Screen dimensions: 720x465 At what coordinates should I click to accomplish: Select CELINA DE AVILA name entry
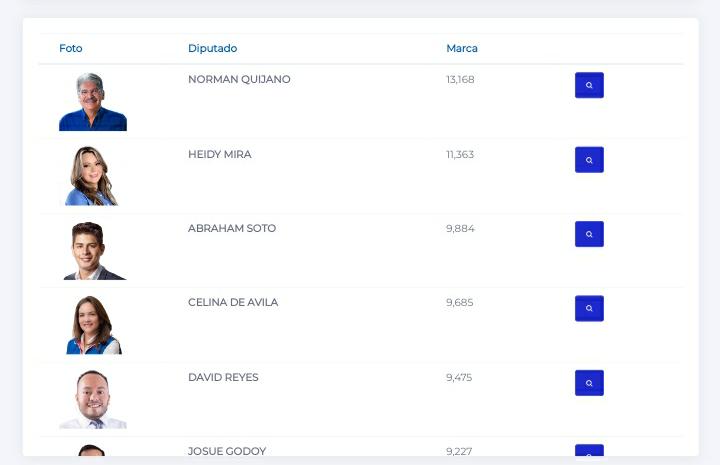tap(233, 303)
